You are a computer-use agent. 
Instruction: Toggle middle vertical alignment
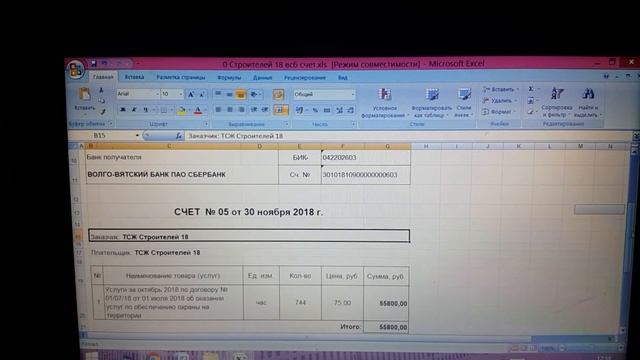pyautogui.click(x=229, y=94)
